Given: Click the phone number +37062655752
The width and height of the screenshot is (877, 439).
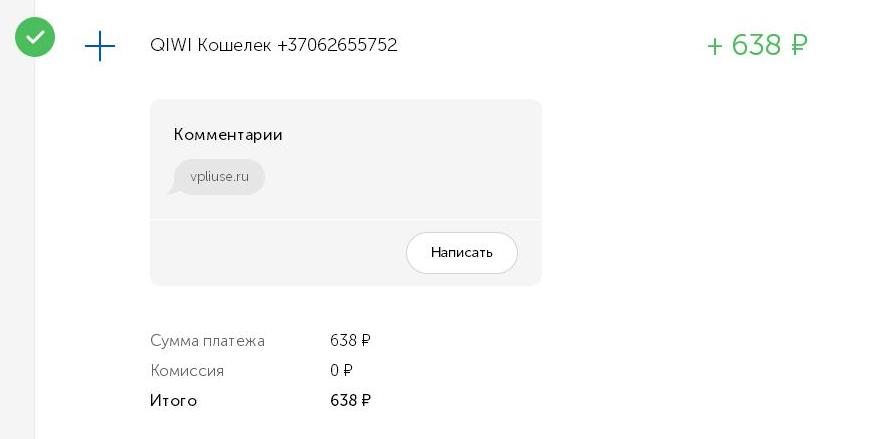Looking at the screenshot, I should 337,45.
